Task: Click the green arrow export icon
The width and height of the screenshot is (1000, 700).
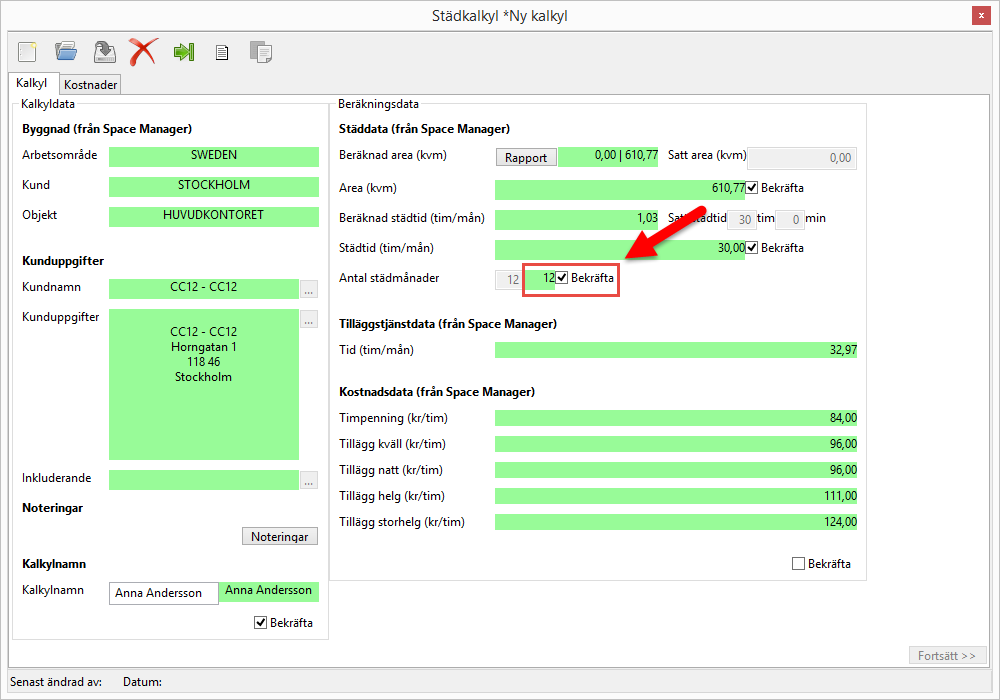Action: pyautogui.click(x=183, y=51)
